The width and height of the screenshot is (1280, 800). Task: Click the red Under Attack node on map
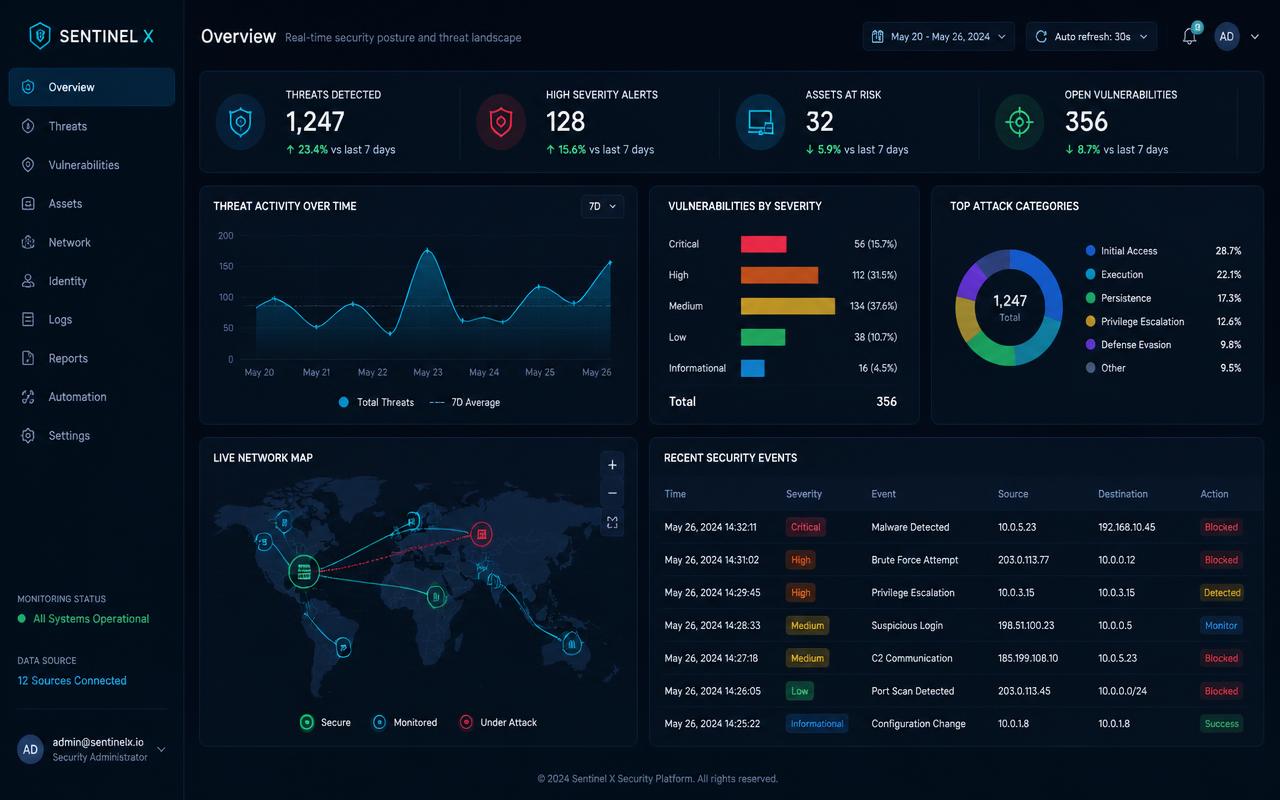point(482,534)
